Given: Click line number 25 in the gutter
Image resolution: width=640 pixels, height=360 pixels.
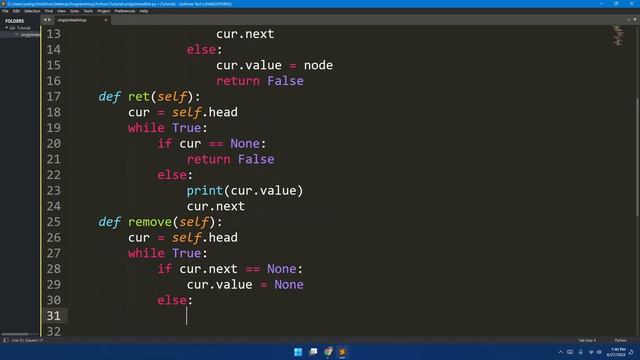Looking at the screenshot, I should (53, 222).
